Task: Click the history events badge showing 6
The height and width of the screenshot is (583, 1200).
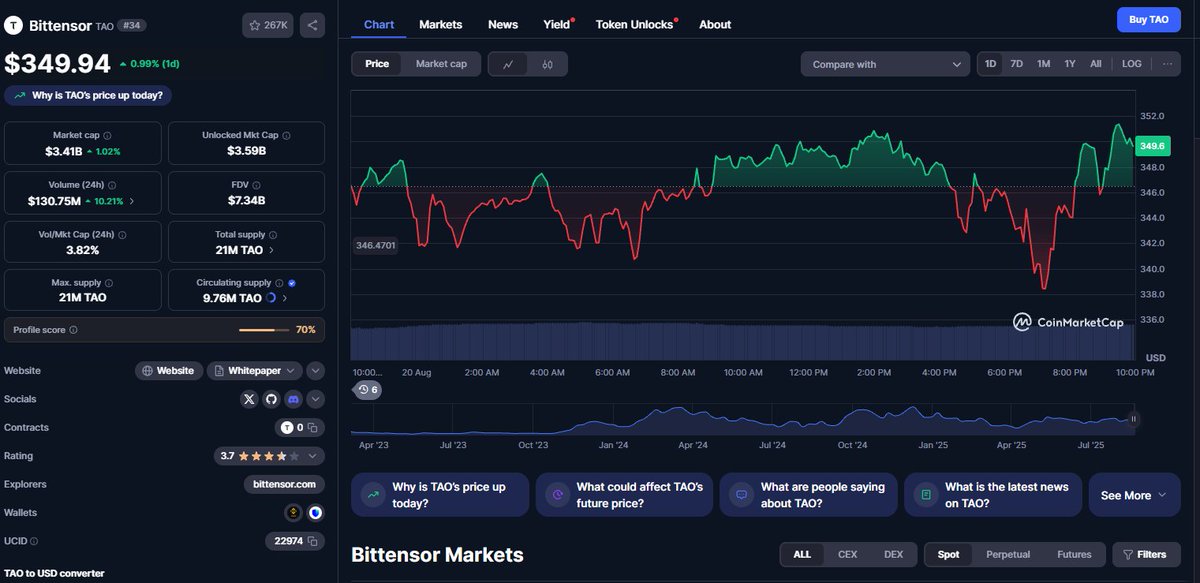Action: click(x=367, y=390)
